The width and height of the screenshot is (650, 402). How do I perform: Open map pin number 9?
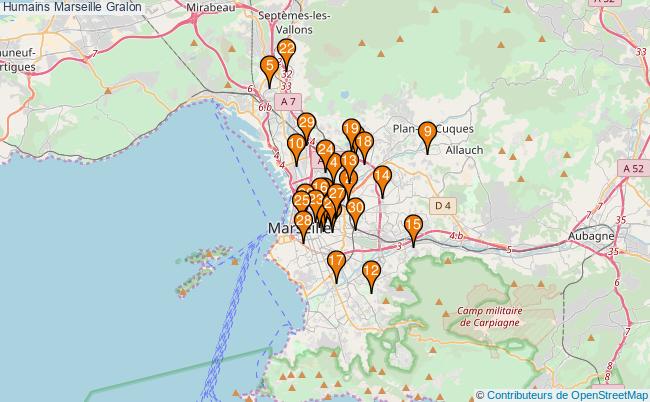coord(428,133)
